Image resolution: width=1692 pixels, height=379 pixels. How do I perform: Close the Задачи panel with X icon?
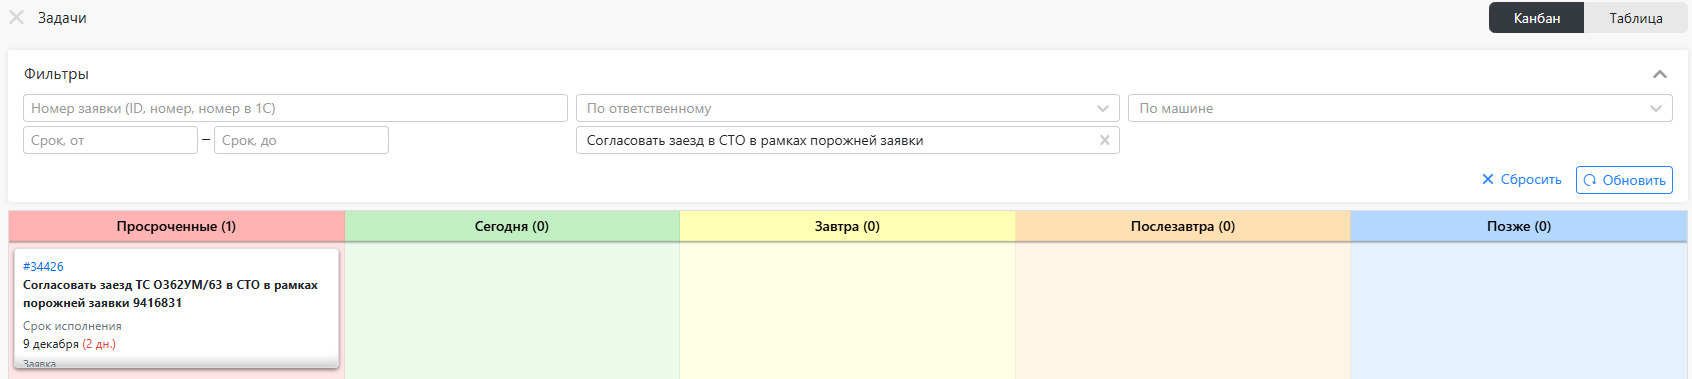[x=16, y=18]
